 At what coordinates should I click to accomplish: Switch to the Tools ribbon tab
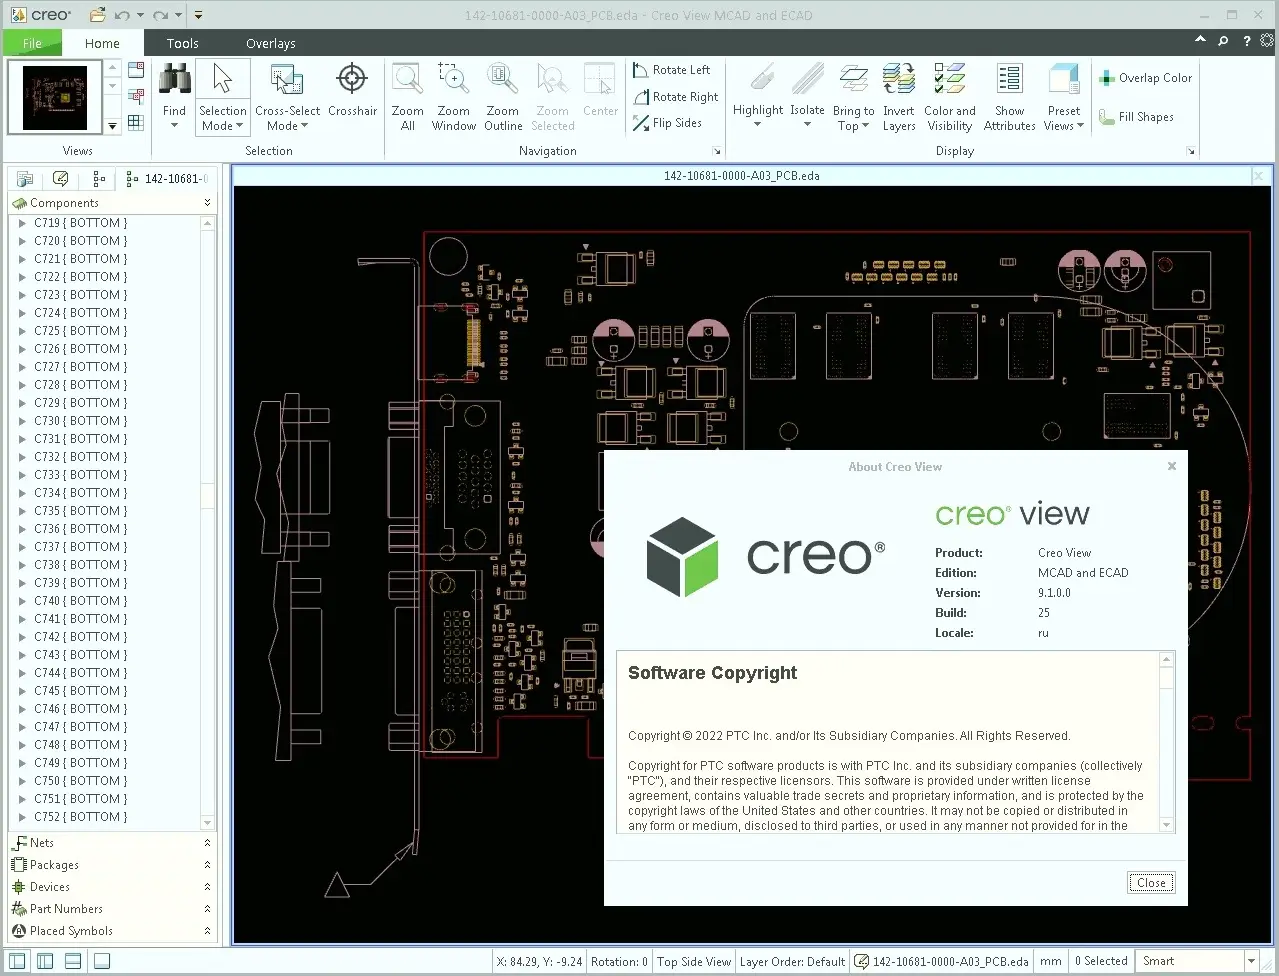[182, 43]
